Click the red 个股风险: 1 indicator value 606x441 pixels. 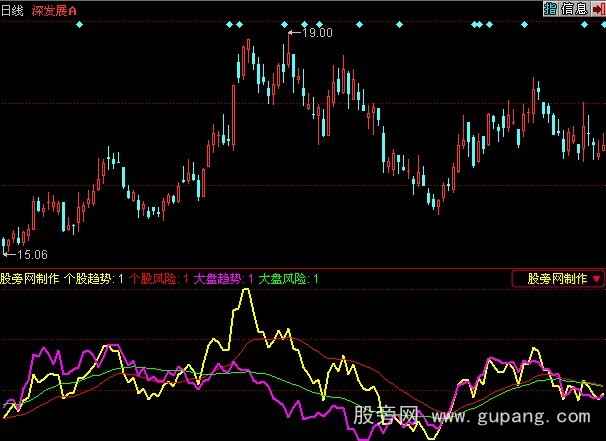(159, 279)
